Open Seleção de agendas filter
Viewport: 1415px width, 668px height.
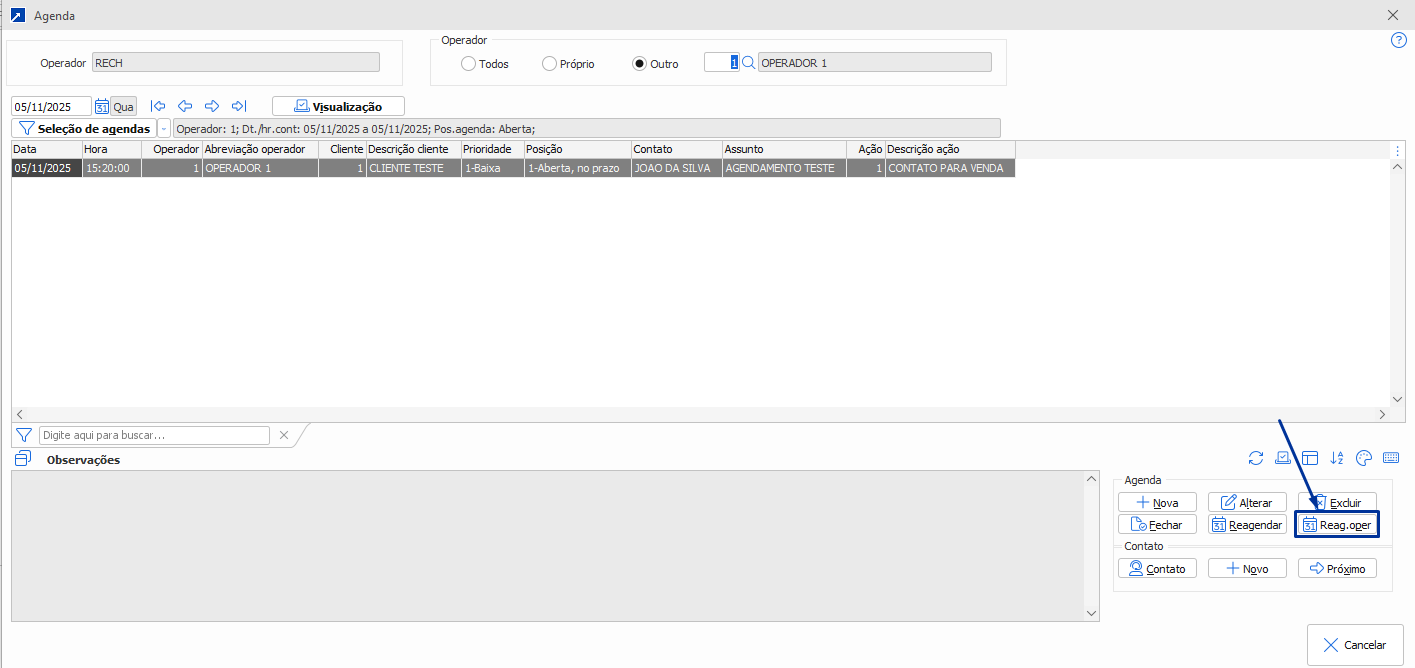click(84, 129)
